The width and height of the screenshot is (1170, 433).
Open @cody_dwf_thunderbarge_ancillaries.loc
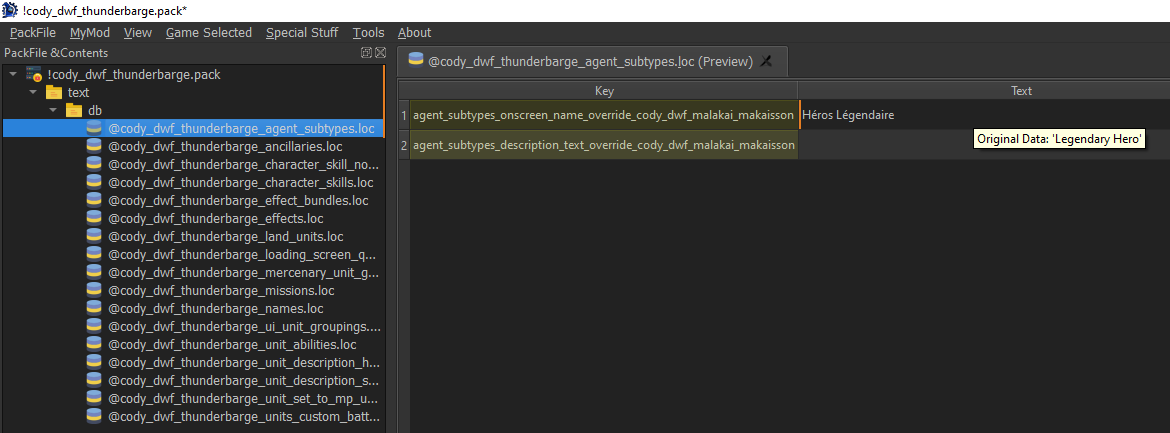point(225,146)
